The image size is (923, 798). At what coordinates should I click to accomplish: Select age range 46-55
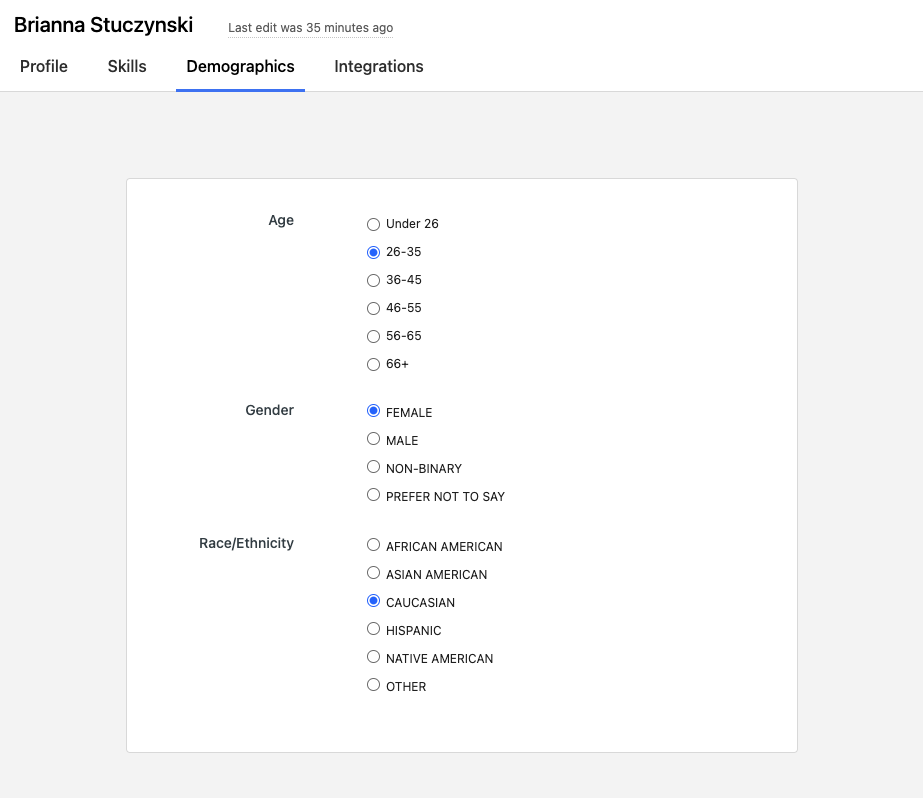(373, 308)
